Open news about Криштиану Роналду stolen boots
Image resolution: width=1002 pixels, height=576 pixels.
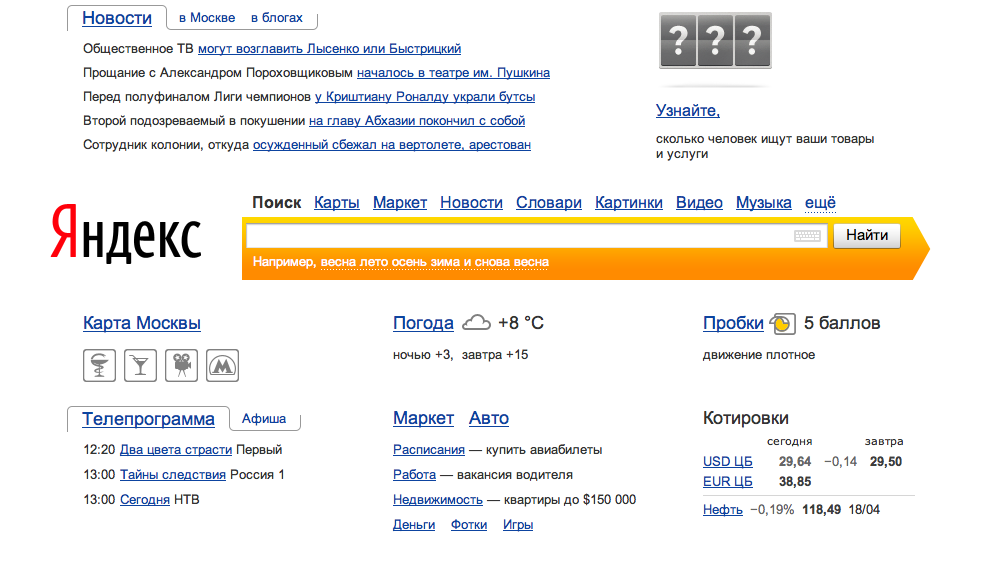pos(425,97)
